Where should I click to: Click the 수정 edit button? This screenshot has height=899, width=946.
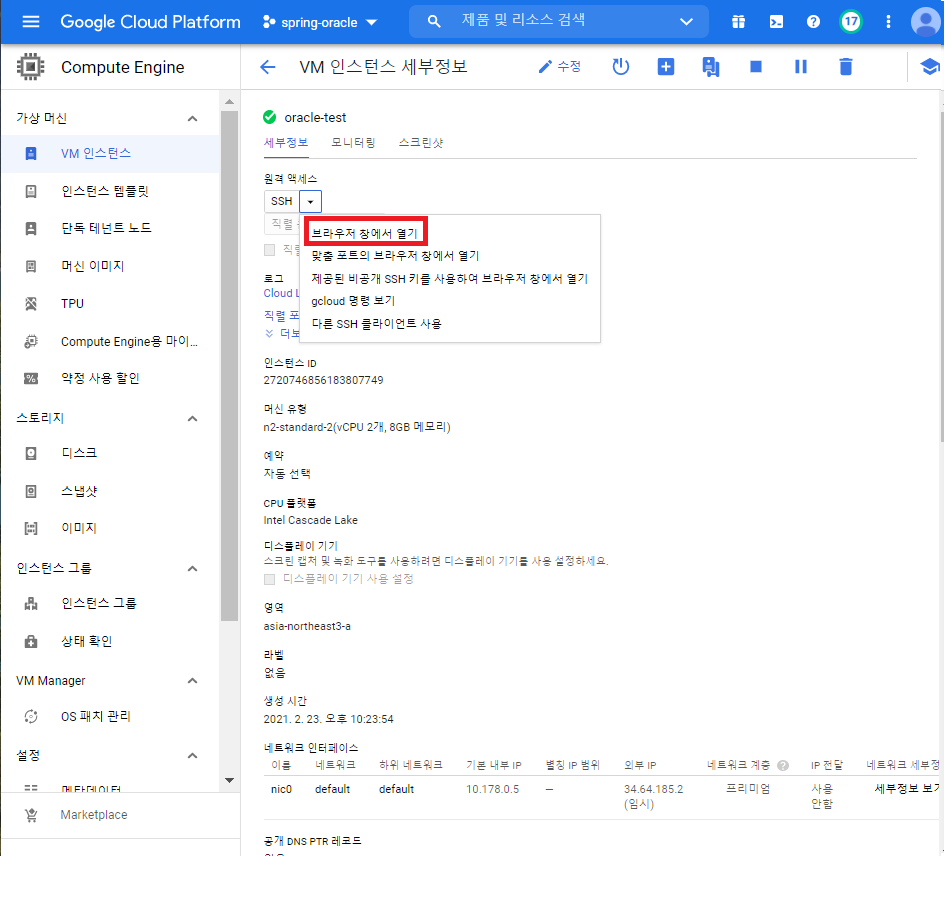click(559, 66)
